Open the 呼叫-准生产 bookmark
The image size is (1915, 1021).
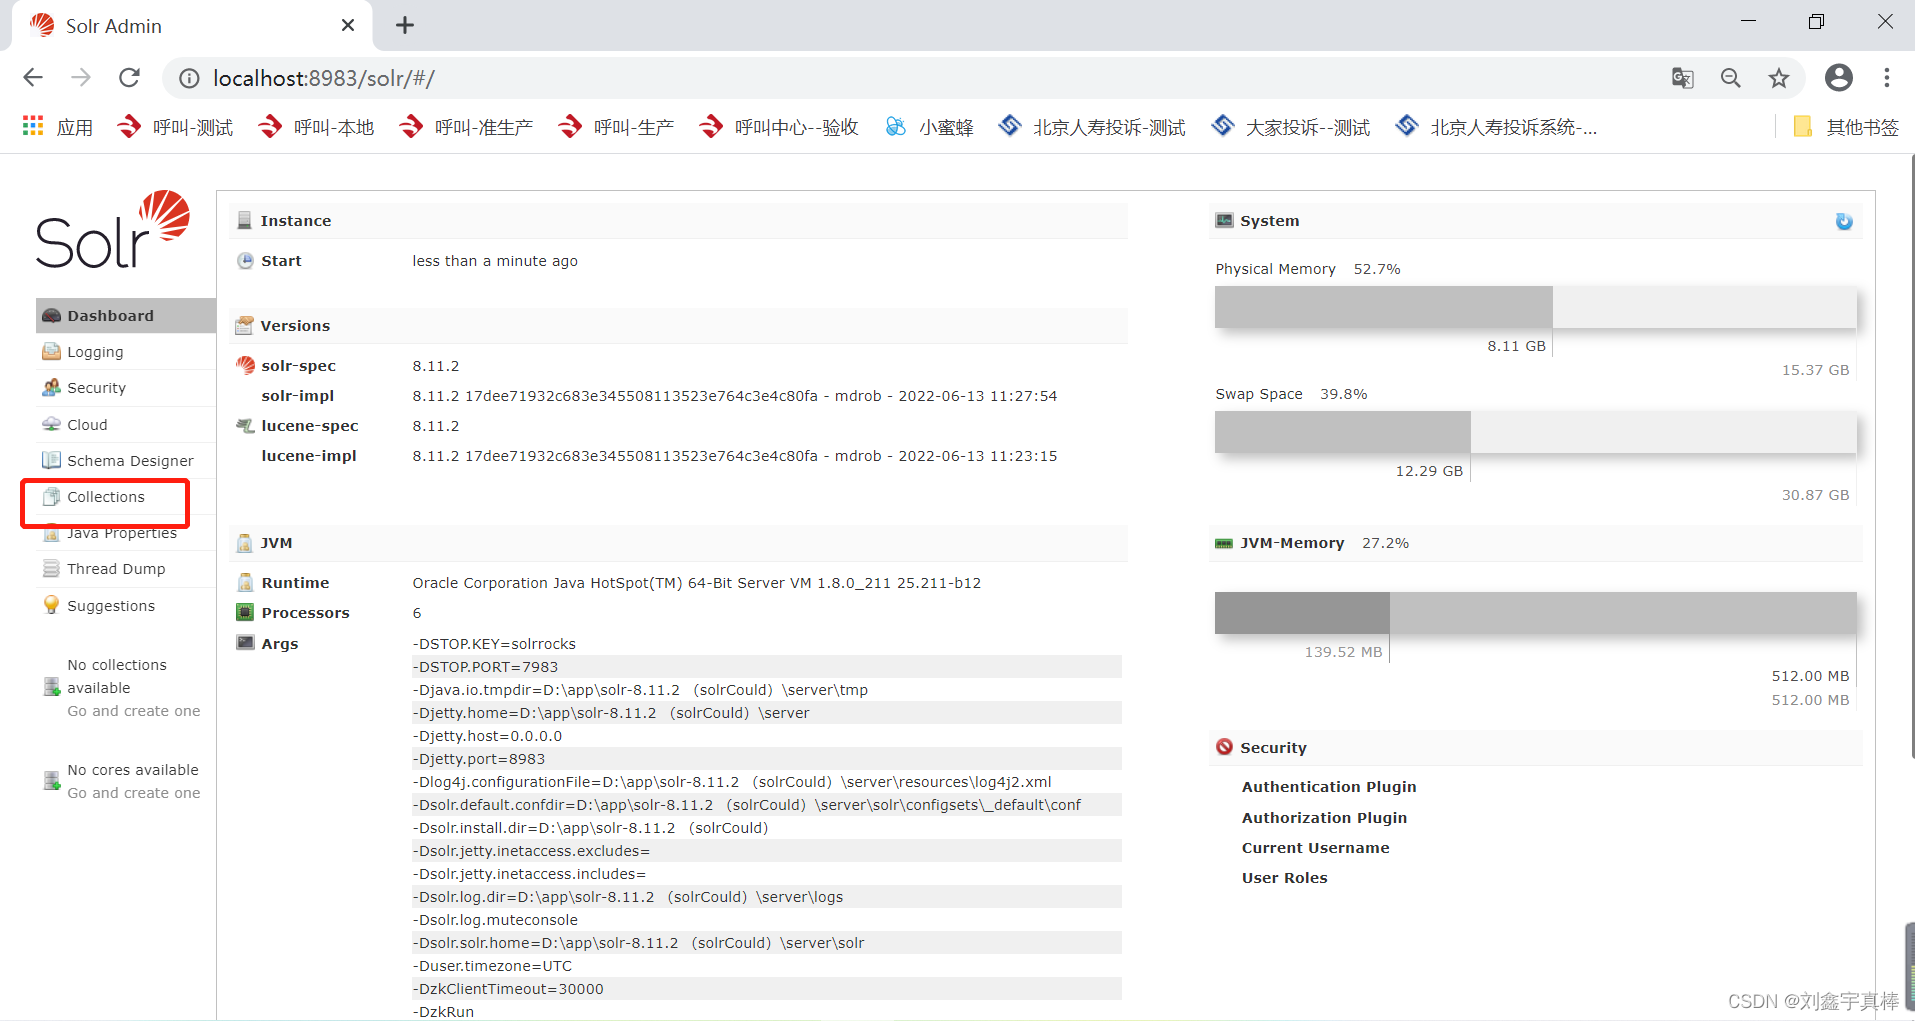pyautogui.click(x=466, y=127)
